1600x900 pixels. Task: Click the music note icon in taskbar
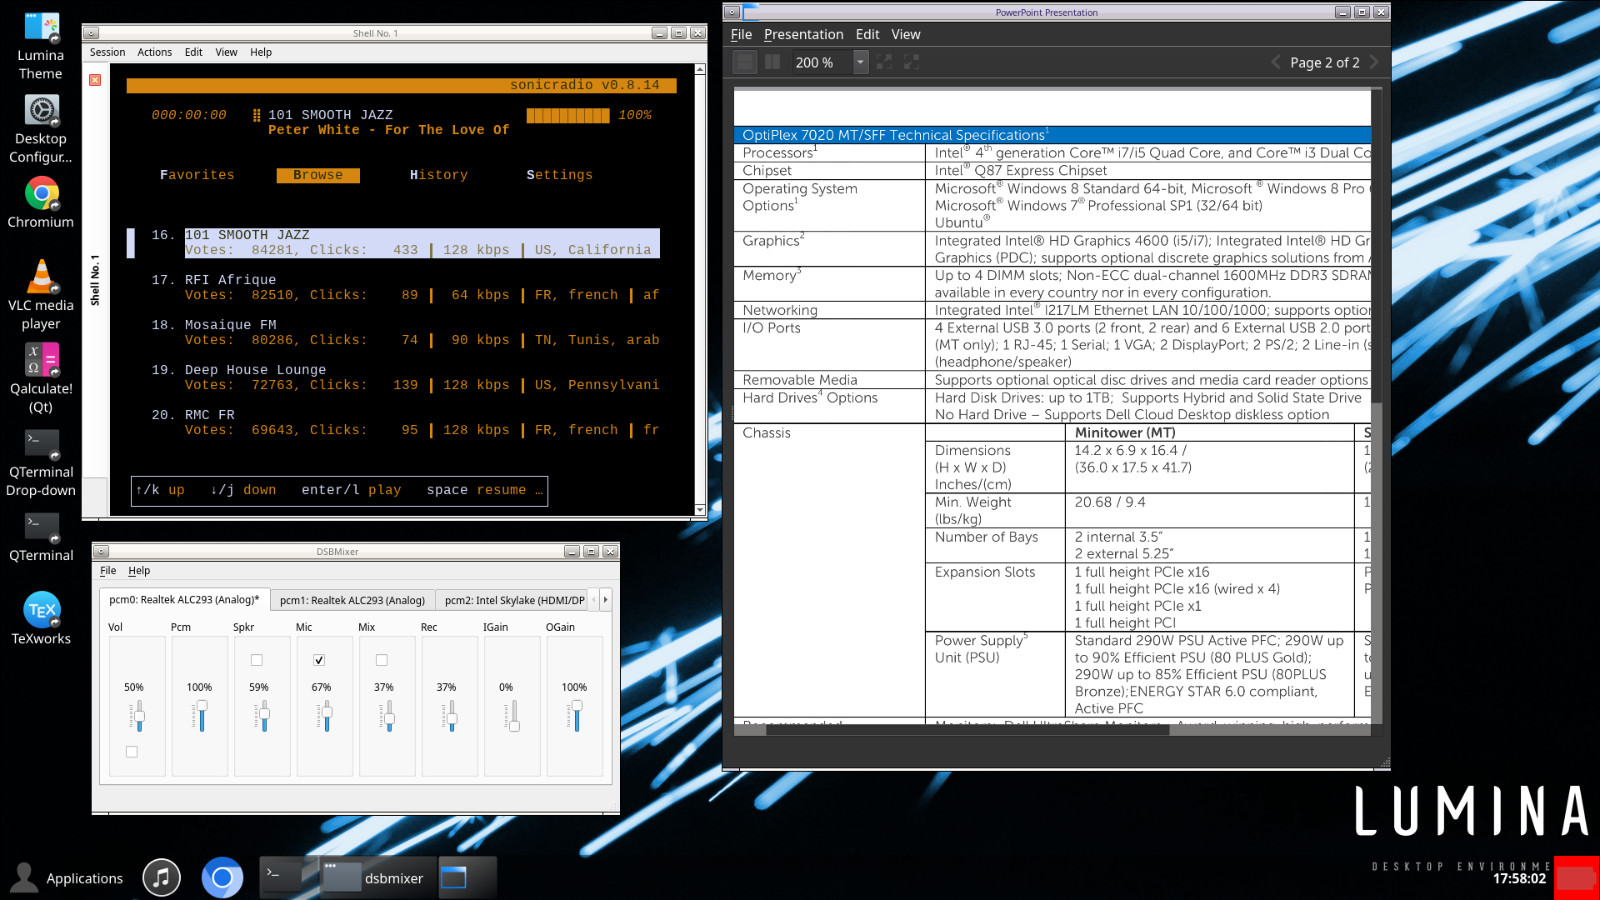point(161,878)
